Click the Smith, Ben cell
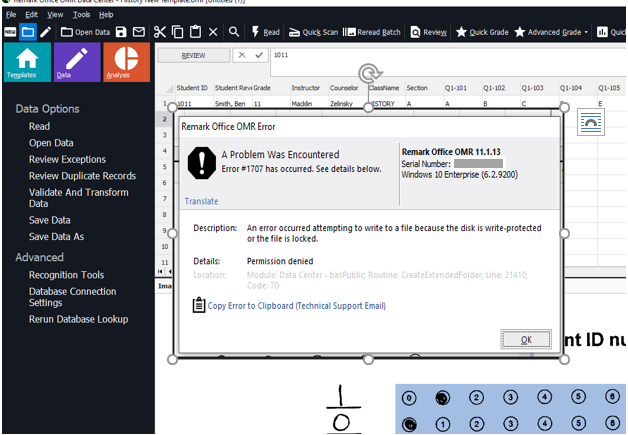 pos(231,103)
